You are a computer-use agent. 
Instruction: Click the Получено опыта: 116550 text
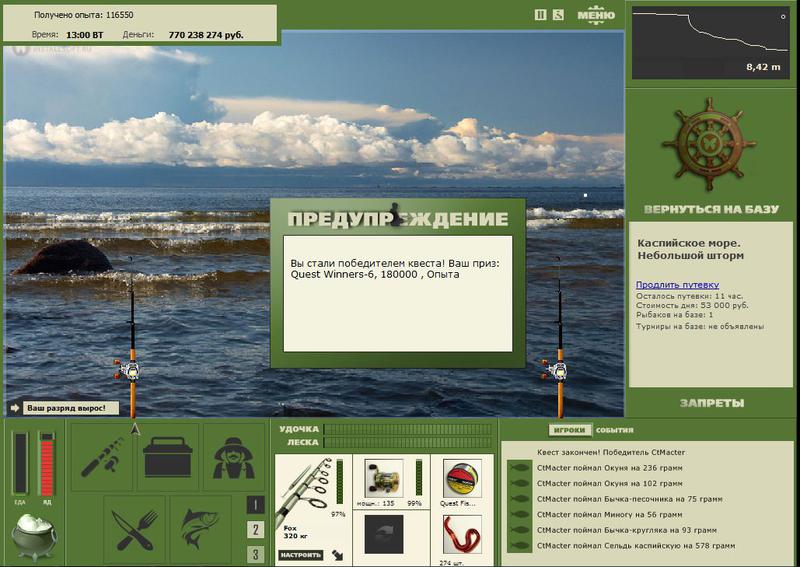click(84, 15)
